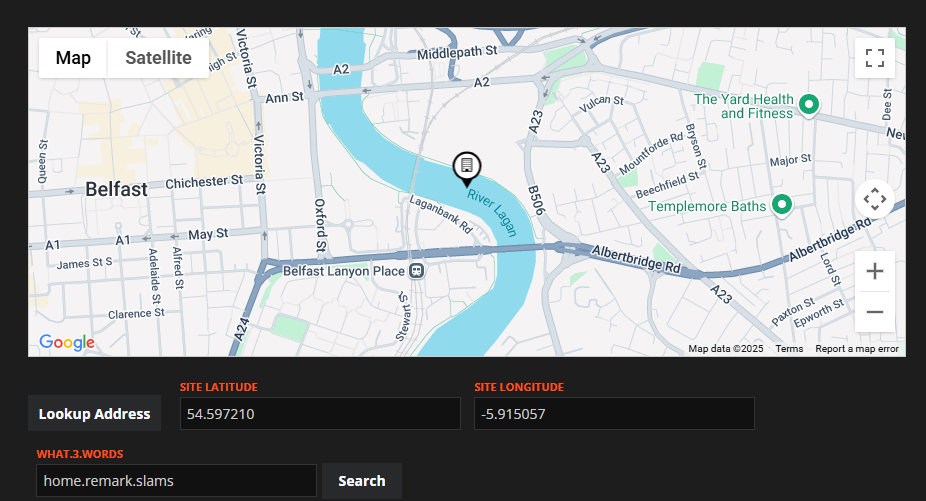This screenshot has height=501, width=926.
Task: Zoom out on the map
Action: tap(875, 311)
